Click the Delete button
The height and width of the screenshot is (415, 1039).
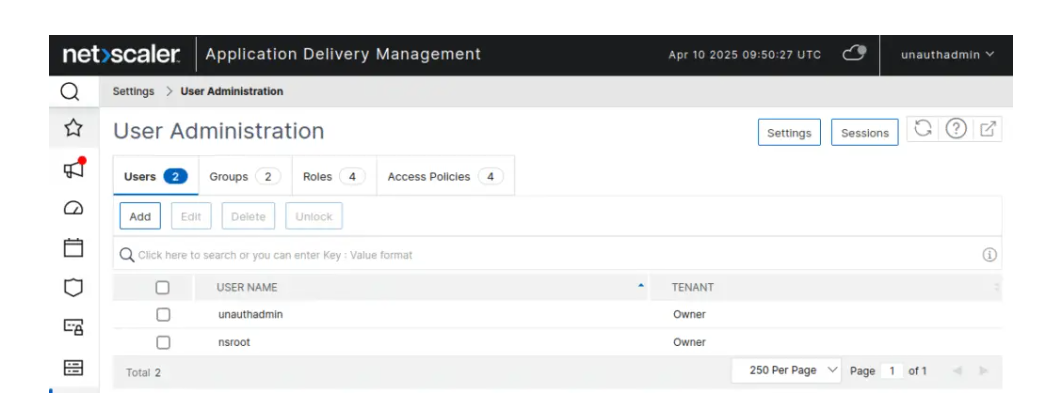[x=248, y=216]
